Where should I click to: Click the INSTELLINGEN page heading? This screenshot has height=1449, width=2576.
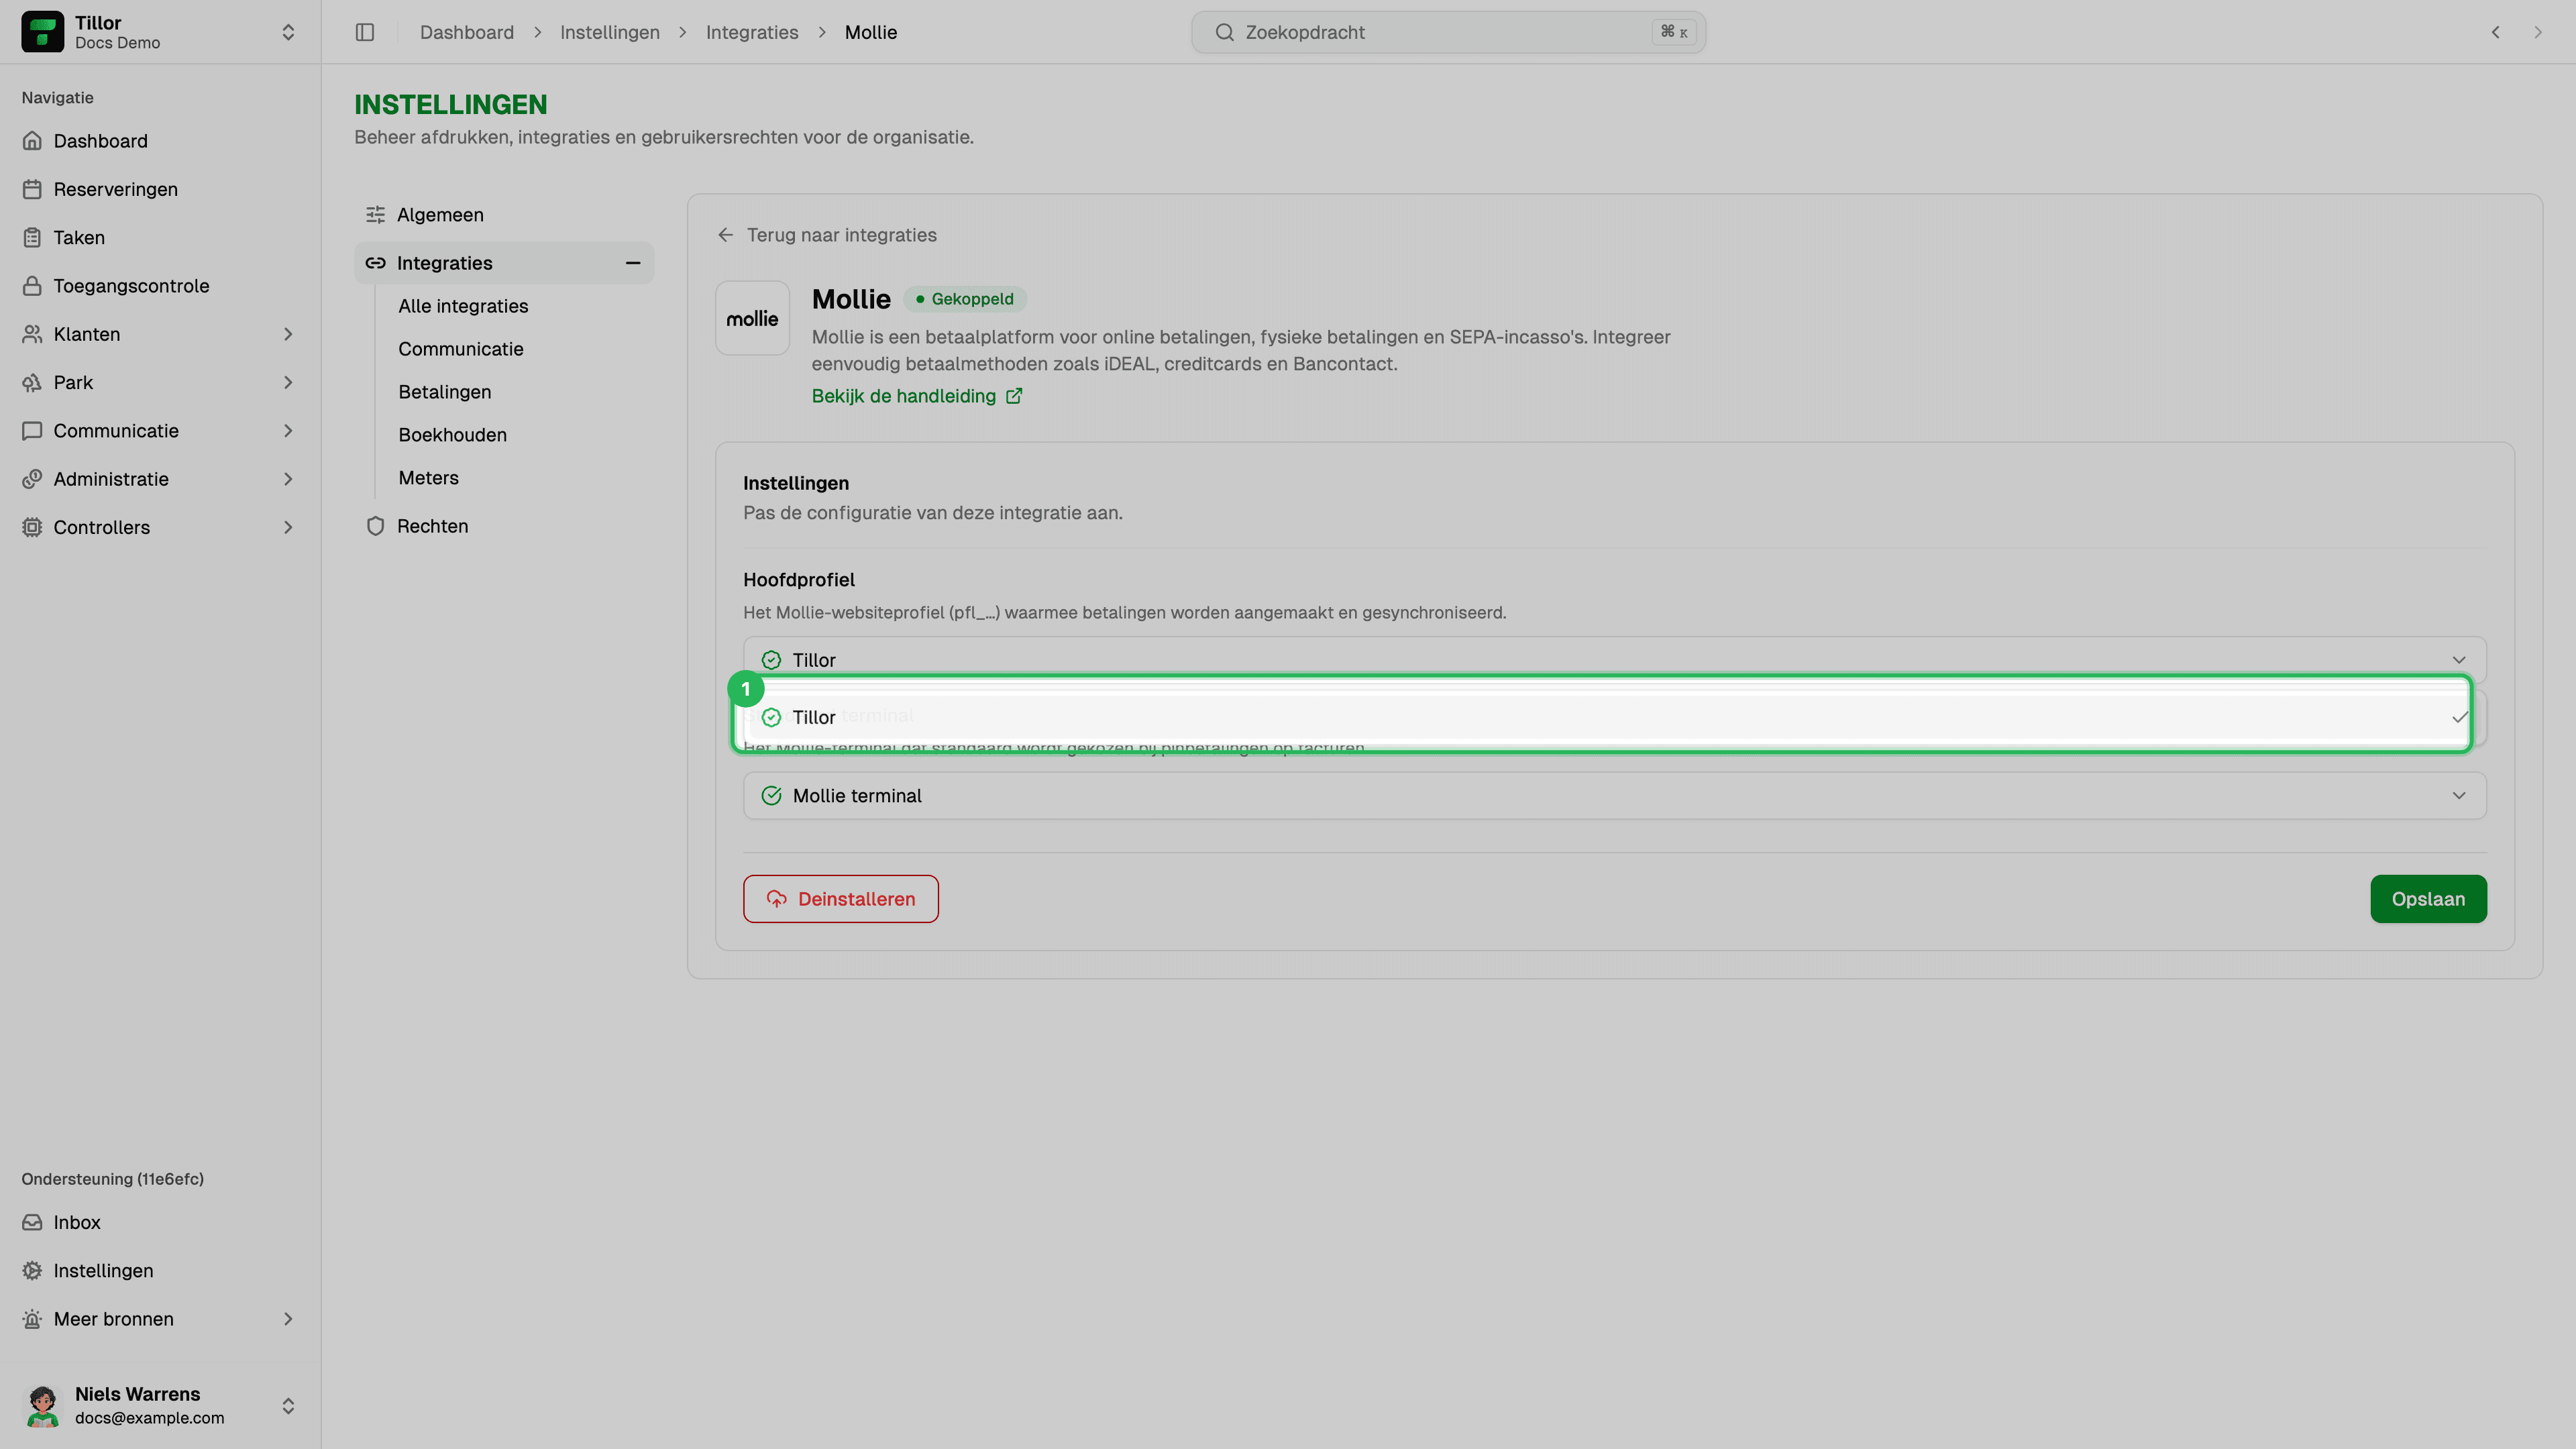[451, 104]
